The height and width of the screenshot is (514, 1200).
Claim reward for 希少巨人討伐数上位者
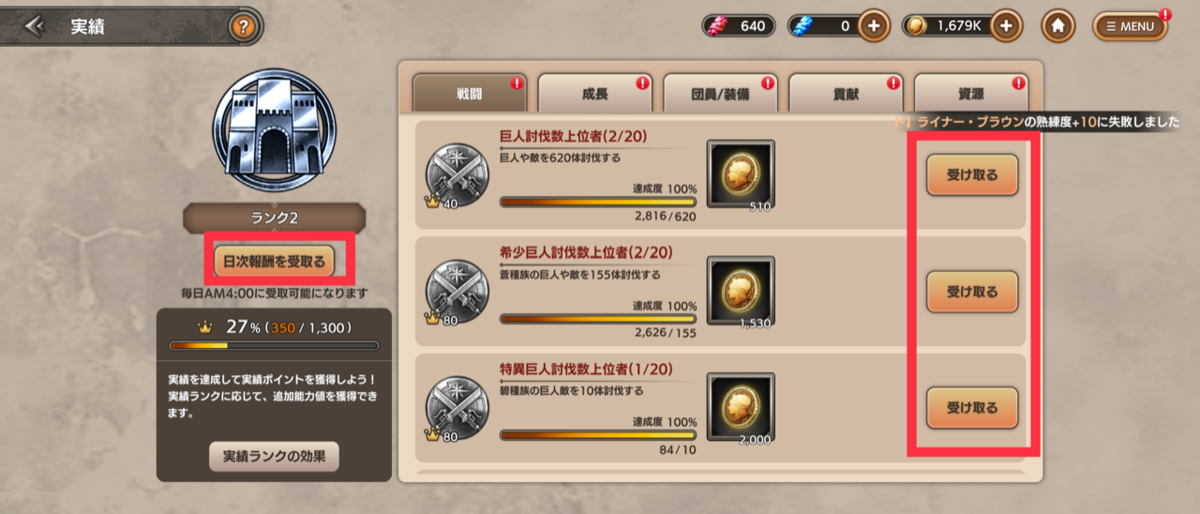pos(972,292)
